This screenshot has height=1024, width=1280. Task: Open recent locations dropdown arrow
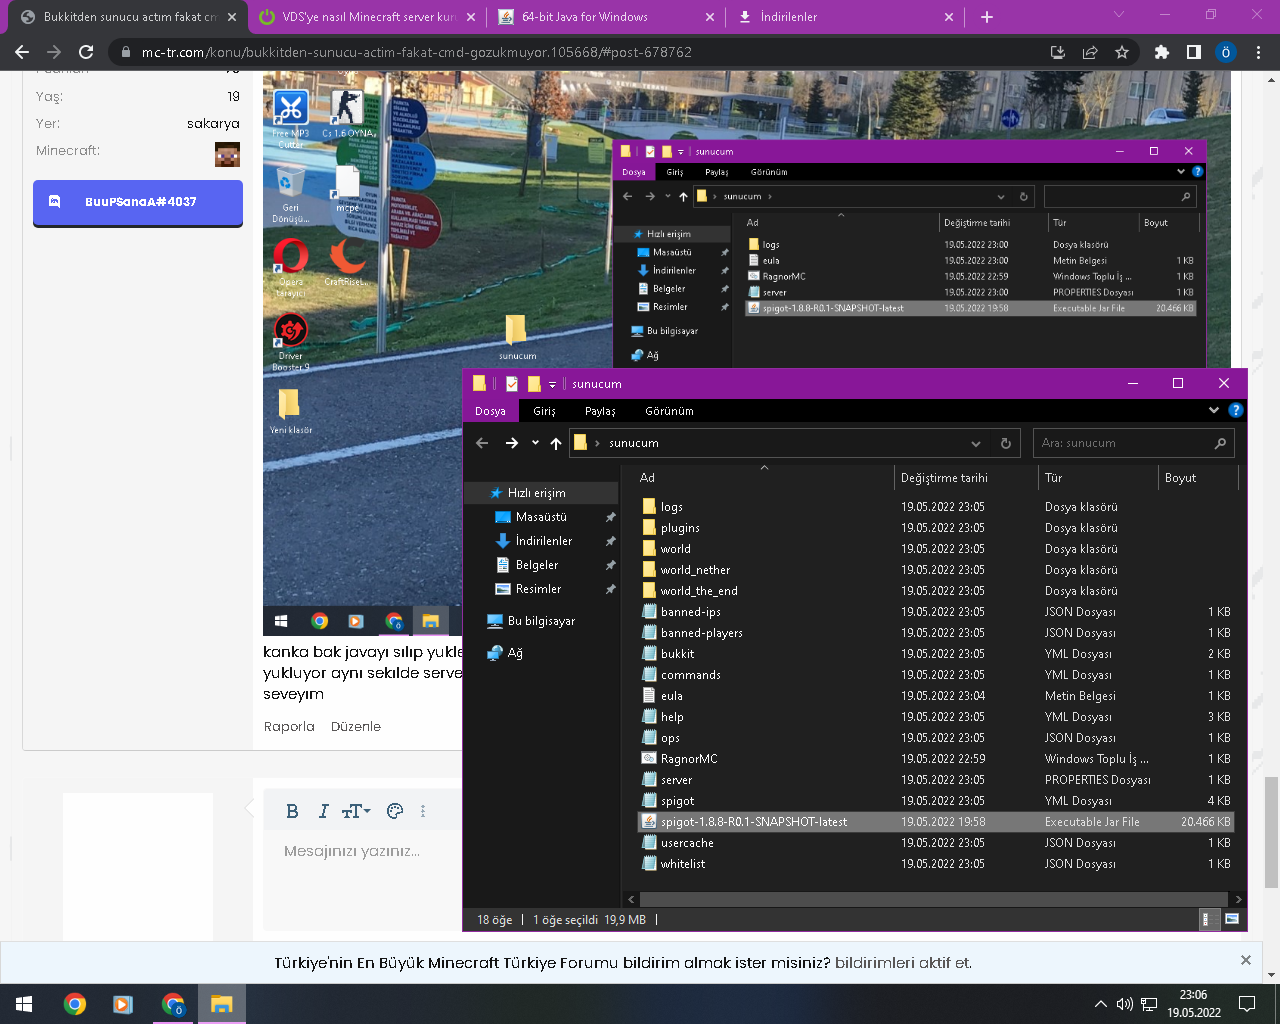click(535, 443)
